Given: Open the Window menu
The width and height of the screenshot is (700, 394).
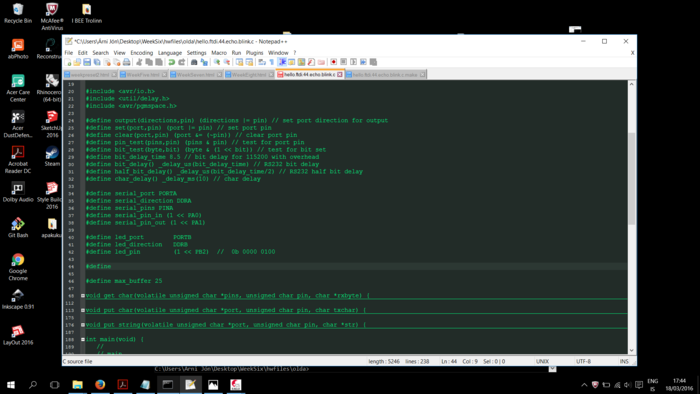Looking at the screenshot, I should click(x=278, y=53).
